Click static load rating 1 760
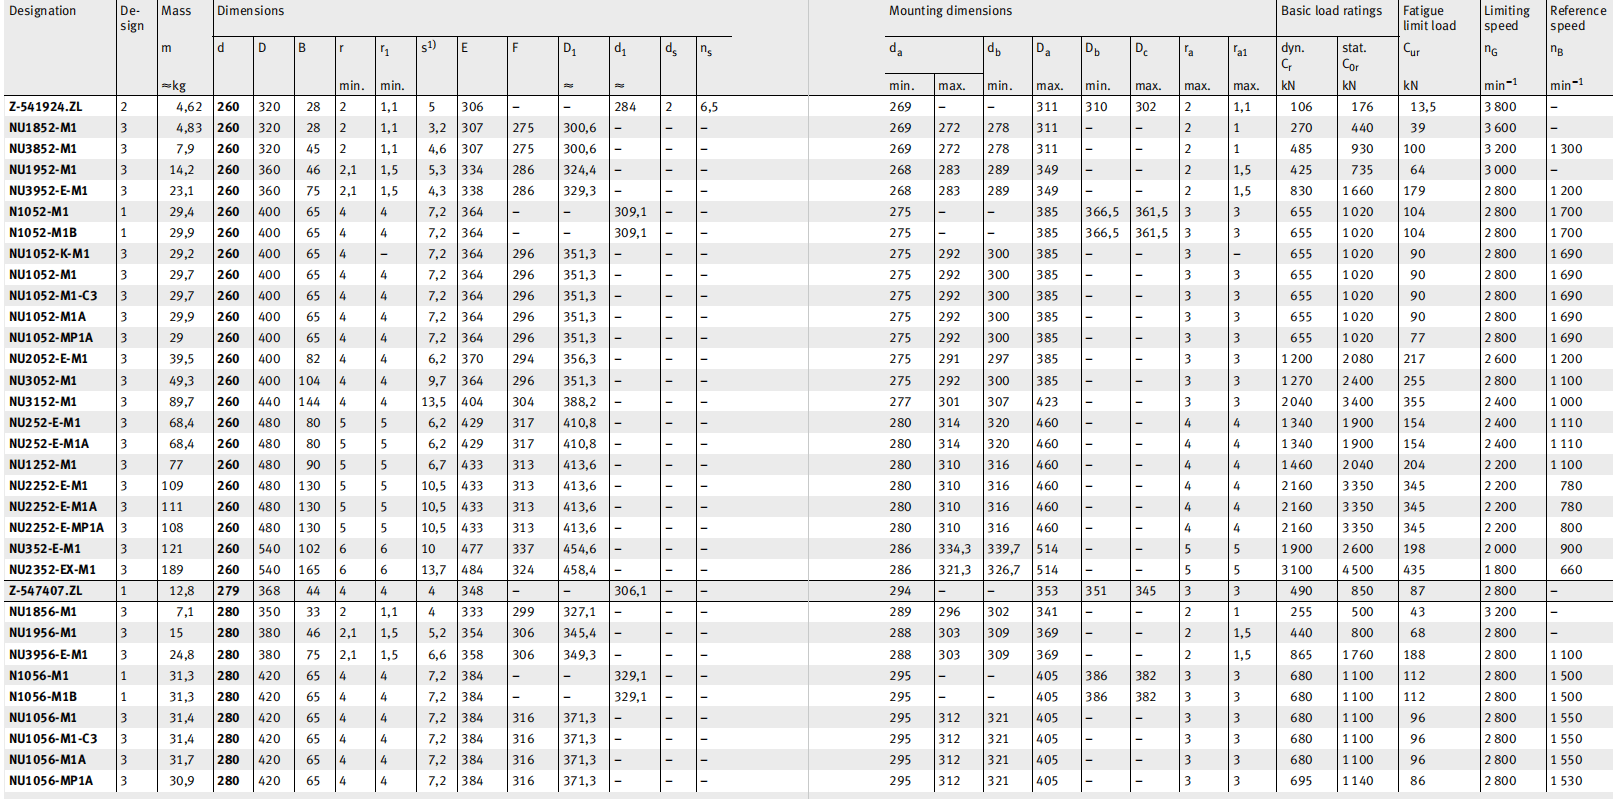The width and height of the screenshot is (1616, 799). (1358, 655)
